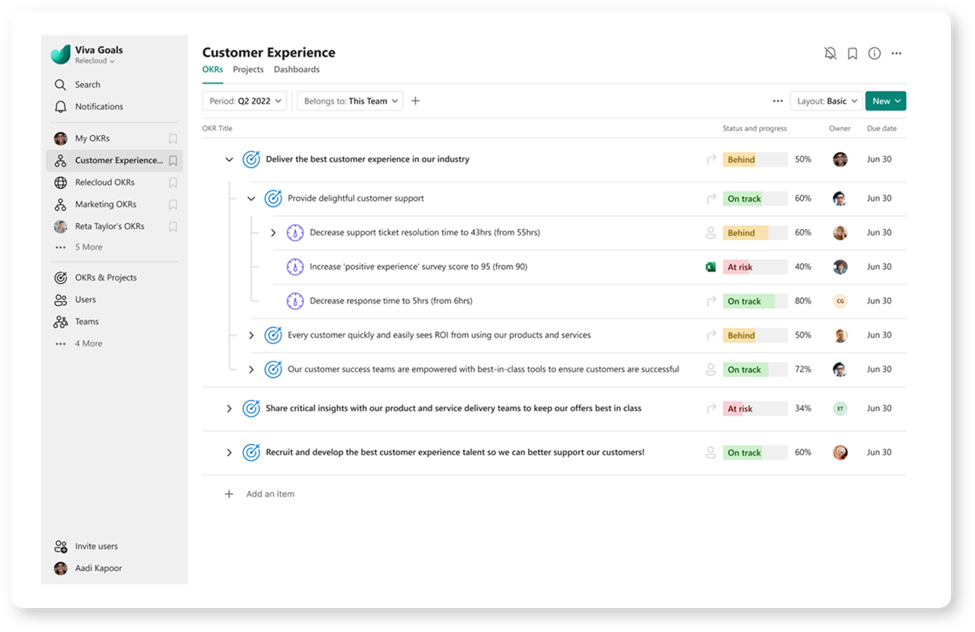Click the info icon in header
This screenshot has height=632, width=975.
click(x=874, y=53)
